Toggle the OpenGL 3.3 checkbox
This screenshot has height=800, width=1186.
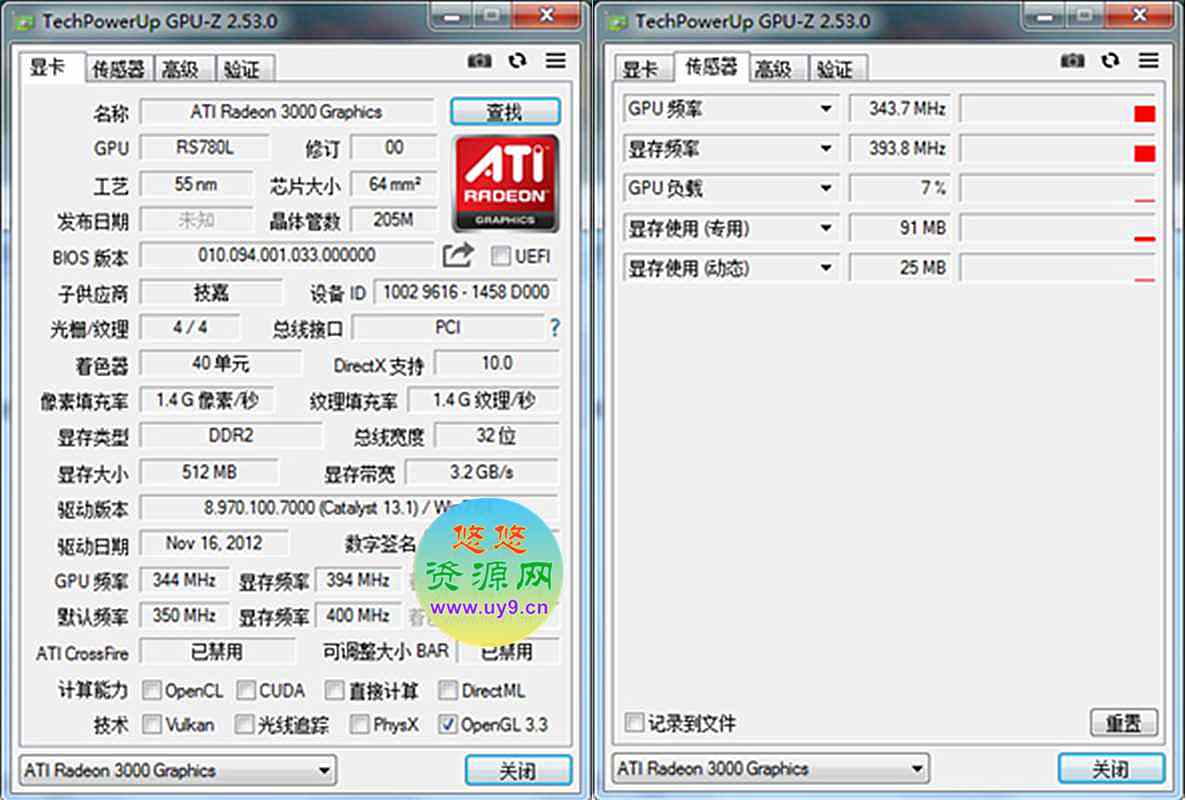(448, 724)
